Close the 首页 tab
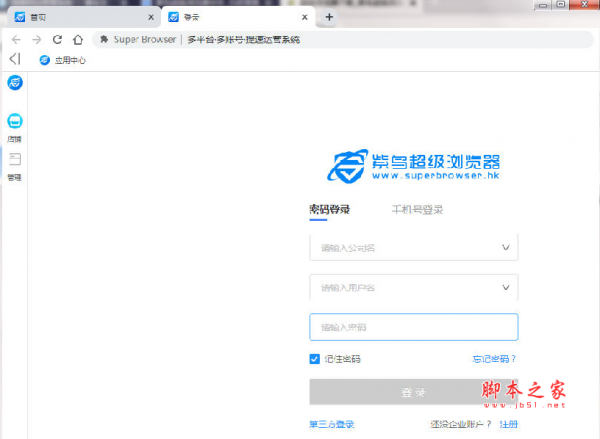 pyautogui.click(x=151, y=17)
